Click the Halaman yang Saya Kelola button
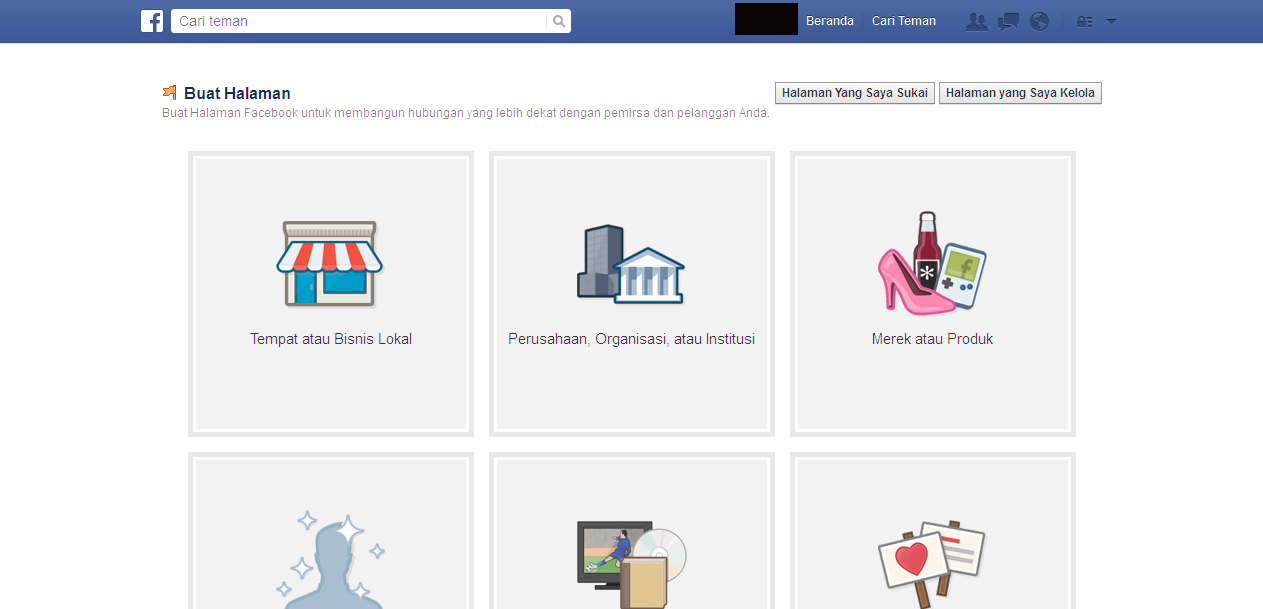Screen dimensions: 1263x609 point(1020,93)
